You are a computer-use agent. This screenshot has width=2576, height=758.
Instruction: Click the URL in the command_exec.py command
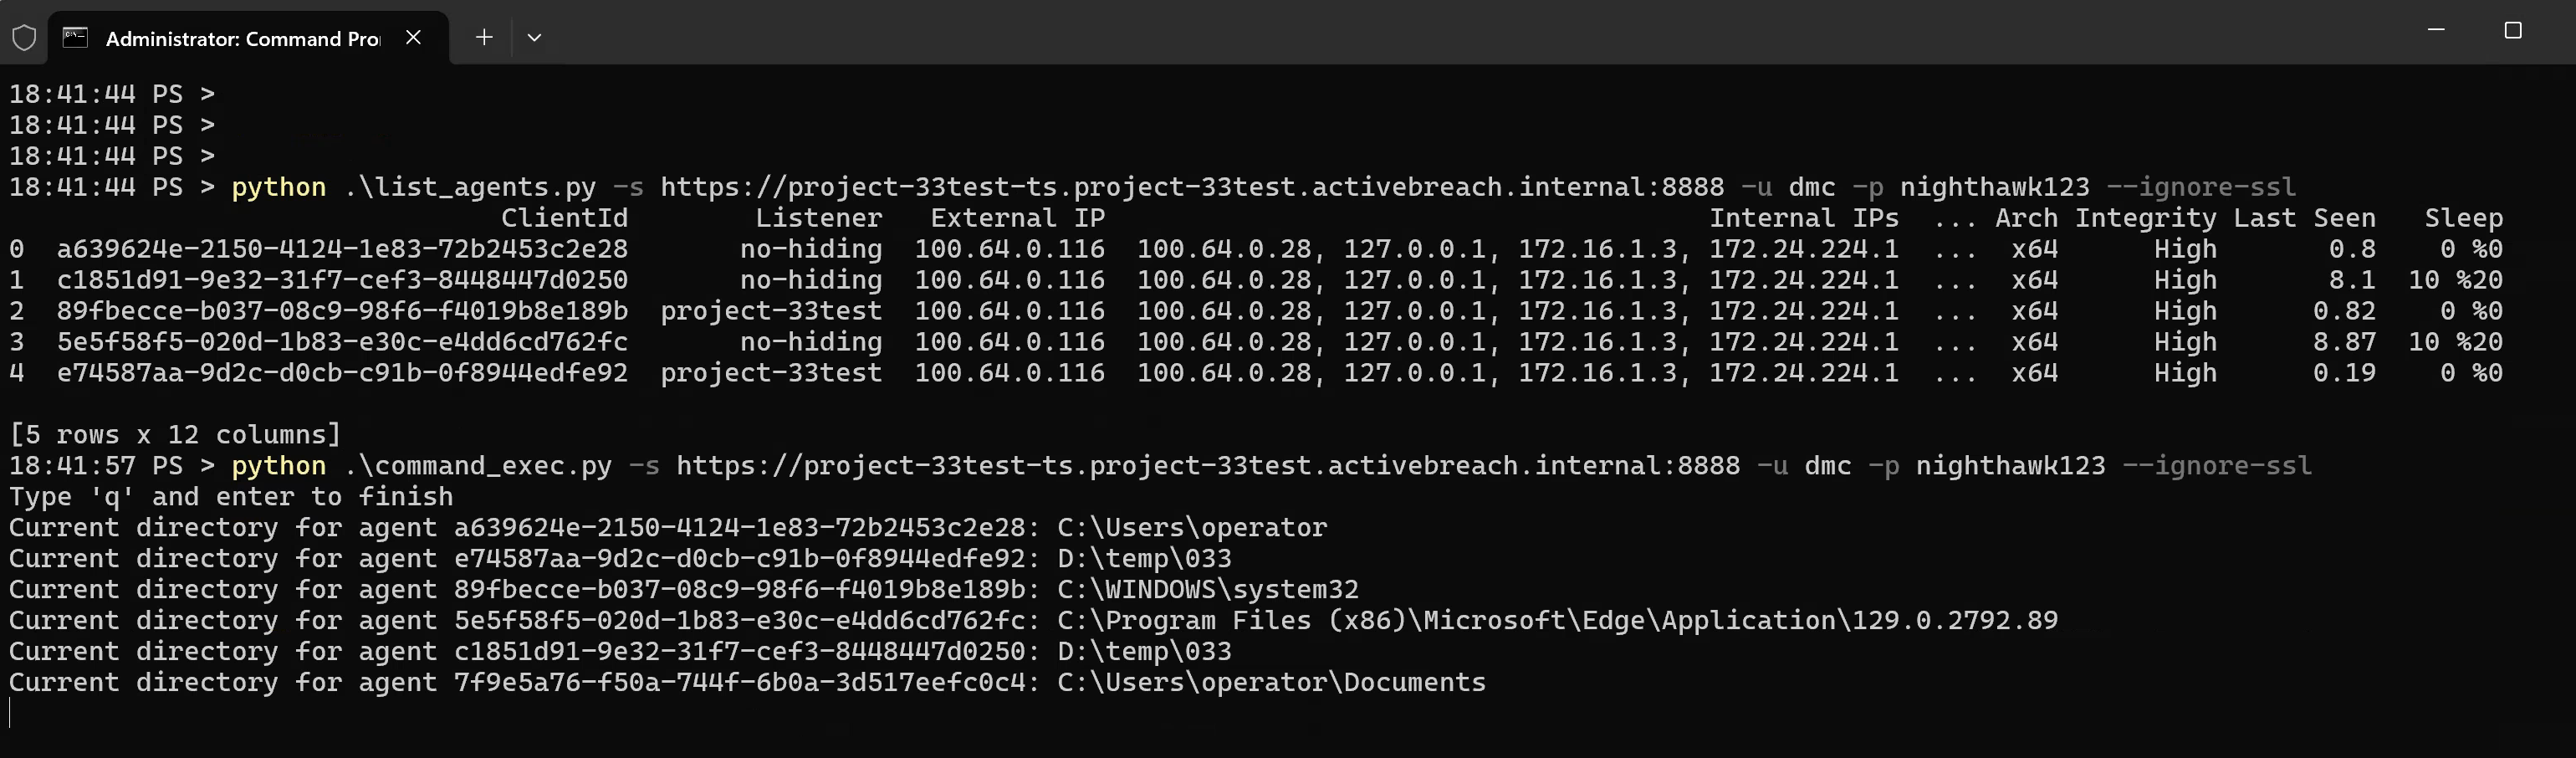[1207, 466]
